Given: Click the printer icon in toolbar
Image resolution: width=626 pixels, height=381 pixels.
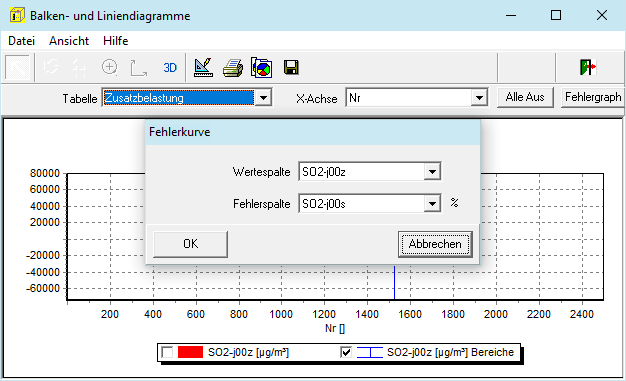Looking at the screenshot, I should click(x=233, y=68).
